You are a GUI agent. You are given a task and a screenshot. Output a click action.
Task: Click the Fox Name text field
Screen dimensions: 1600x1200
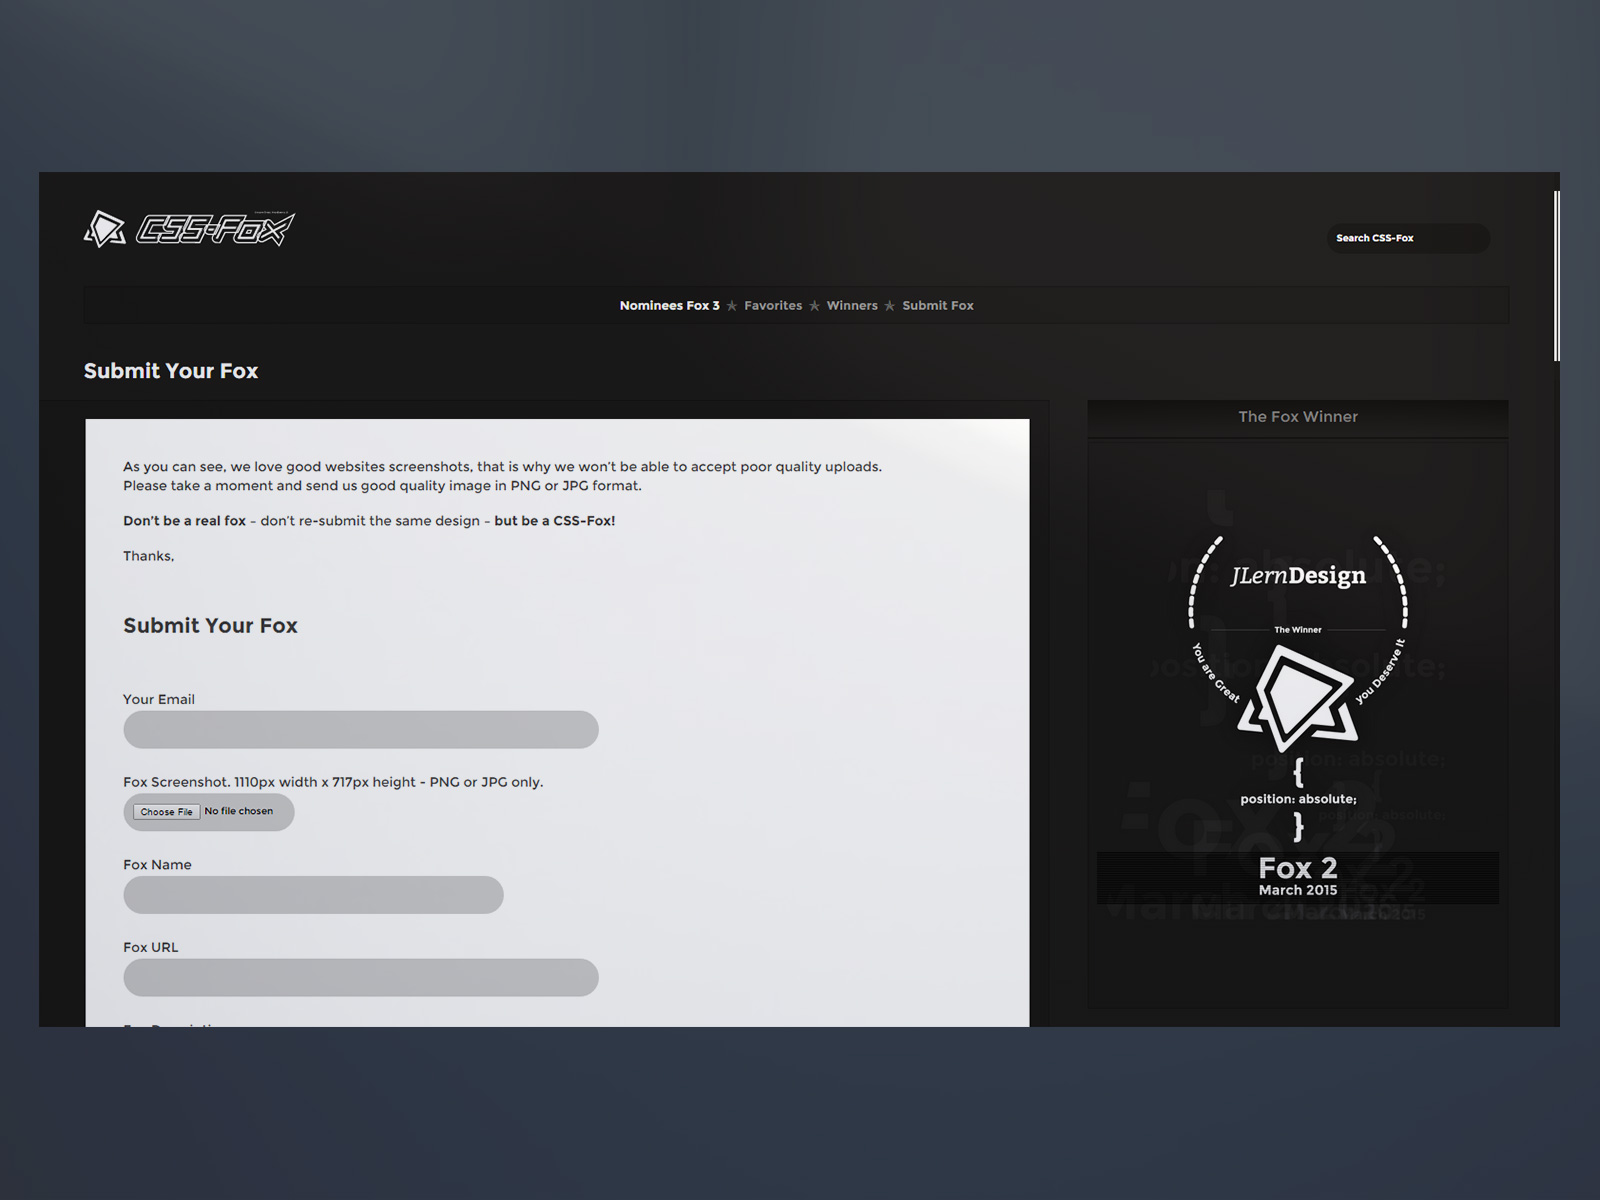tap(313, 895)
